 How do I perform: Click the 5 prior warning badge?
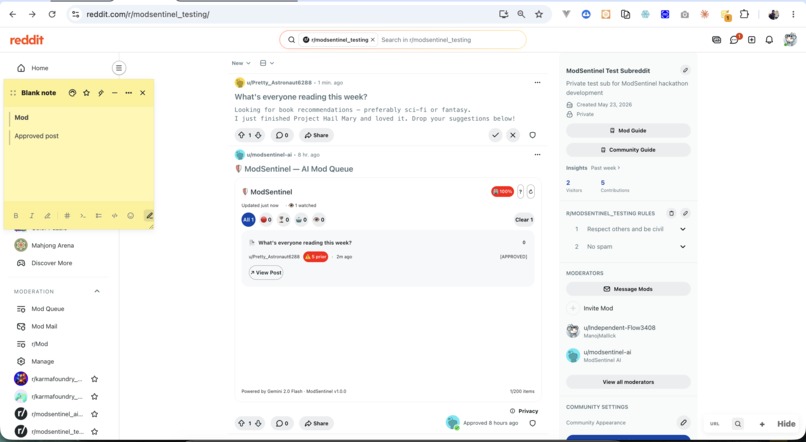(316, 256)
